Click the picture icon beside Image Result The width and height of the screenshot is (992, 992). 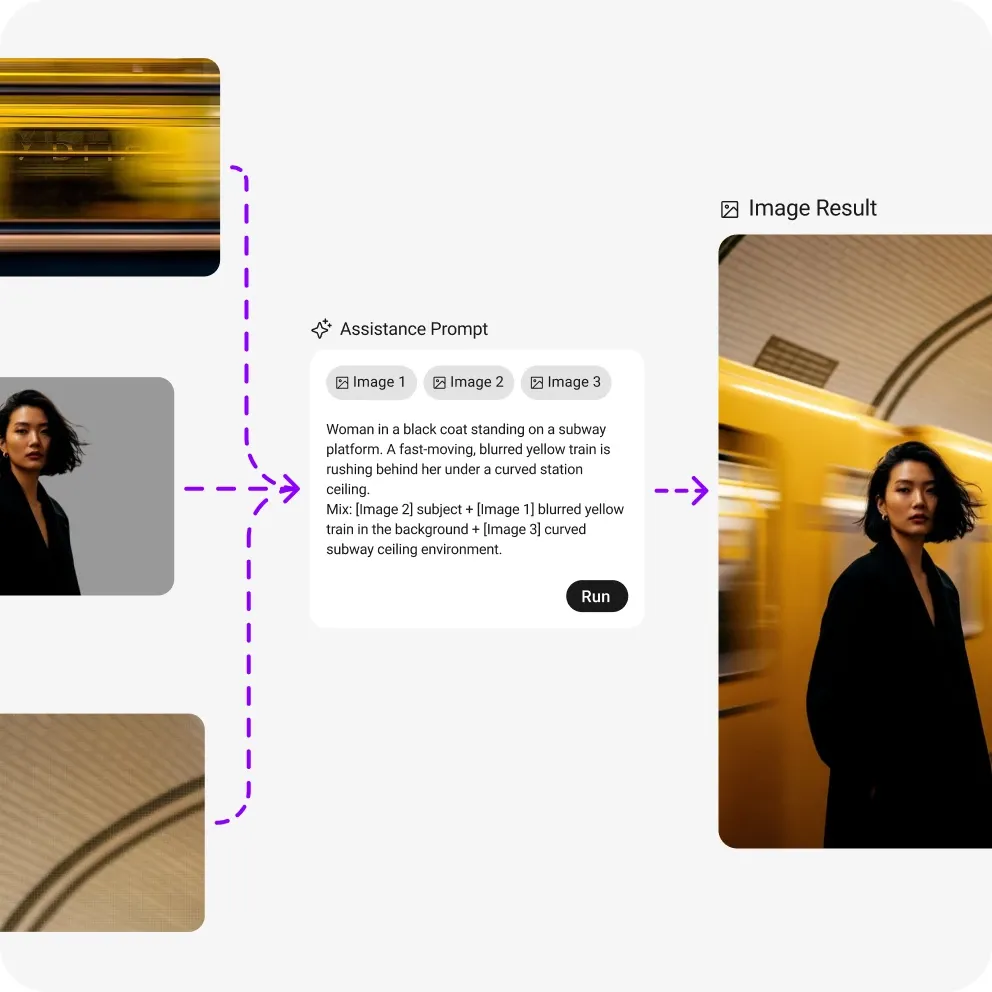pyautogui.click(x=729, y=209)
